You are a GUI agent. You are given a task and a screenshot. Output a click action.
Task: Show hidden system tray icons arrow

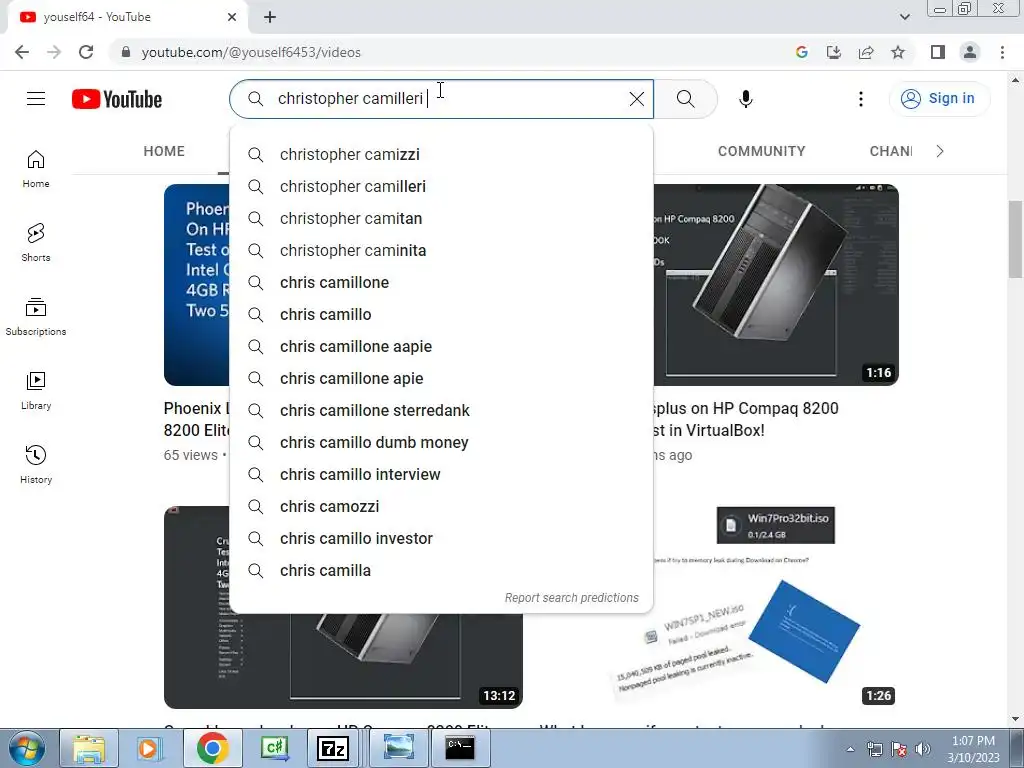point(850,749)
